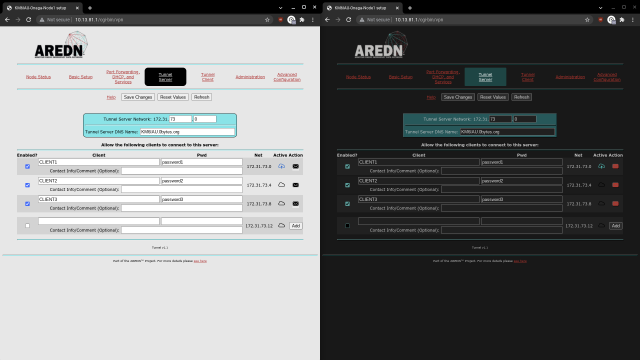This screenshot has width=640, height=360.
Task: Uncheck CLIENT3 enabled checkbox in left window
Action: [27, 204]
